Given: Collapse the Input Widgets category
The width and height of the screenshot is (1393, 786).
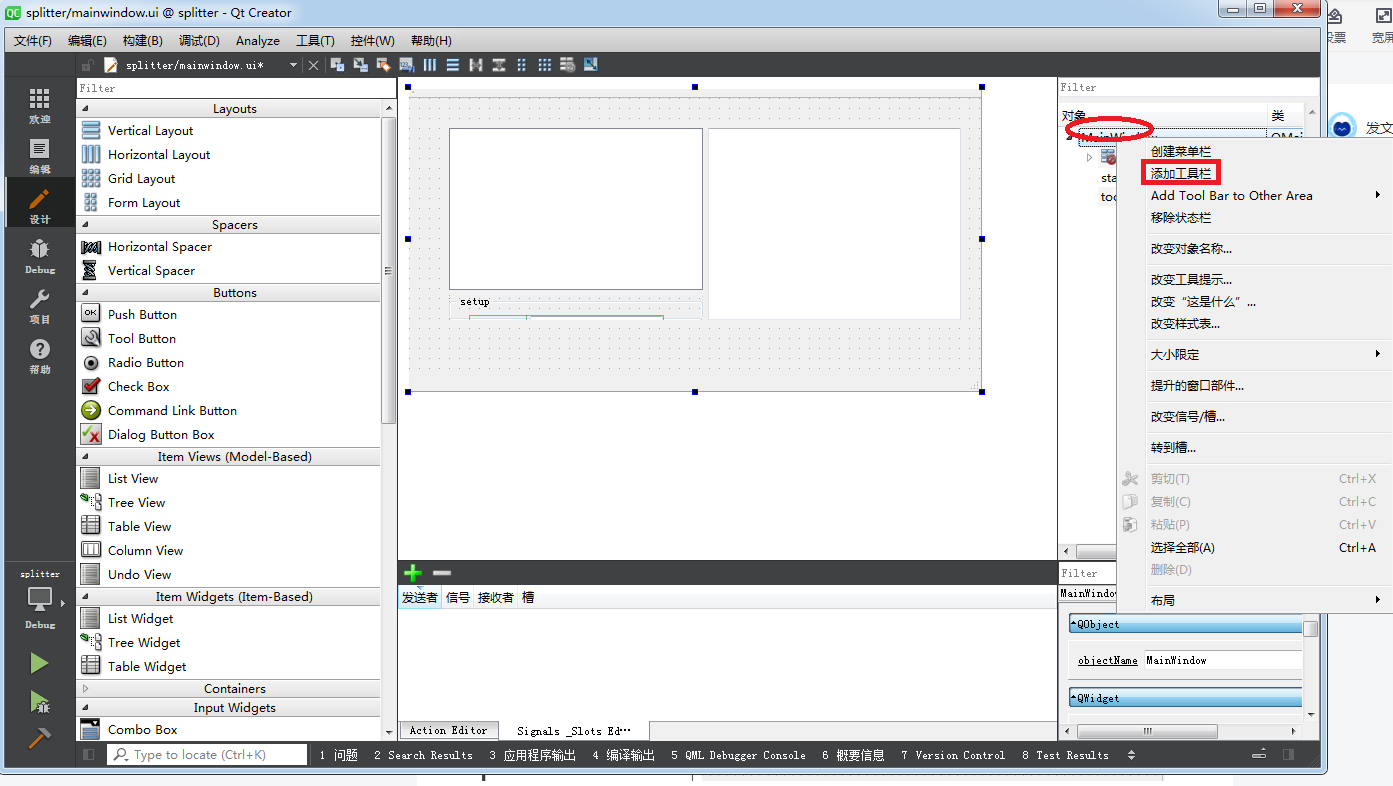Looking at the screenshot, I should pyautogui.click(x=85, y=708).
